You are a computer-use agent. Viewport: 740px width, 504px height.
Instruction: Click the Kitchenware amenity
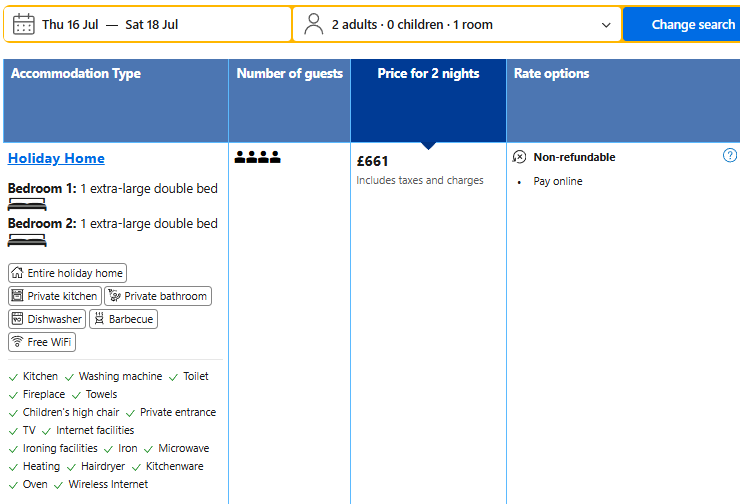(175, 466)
